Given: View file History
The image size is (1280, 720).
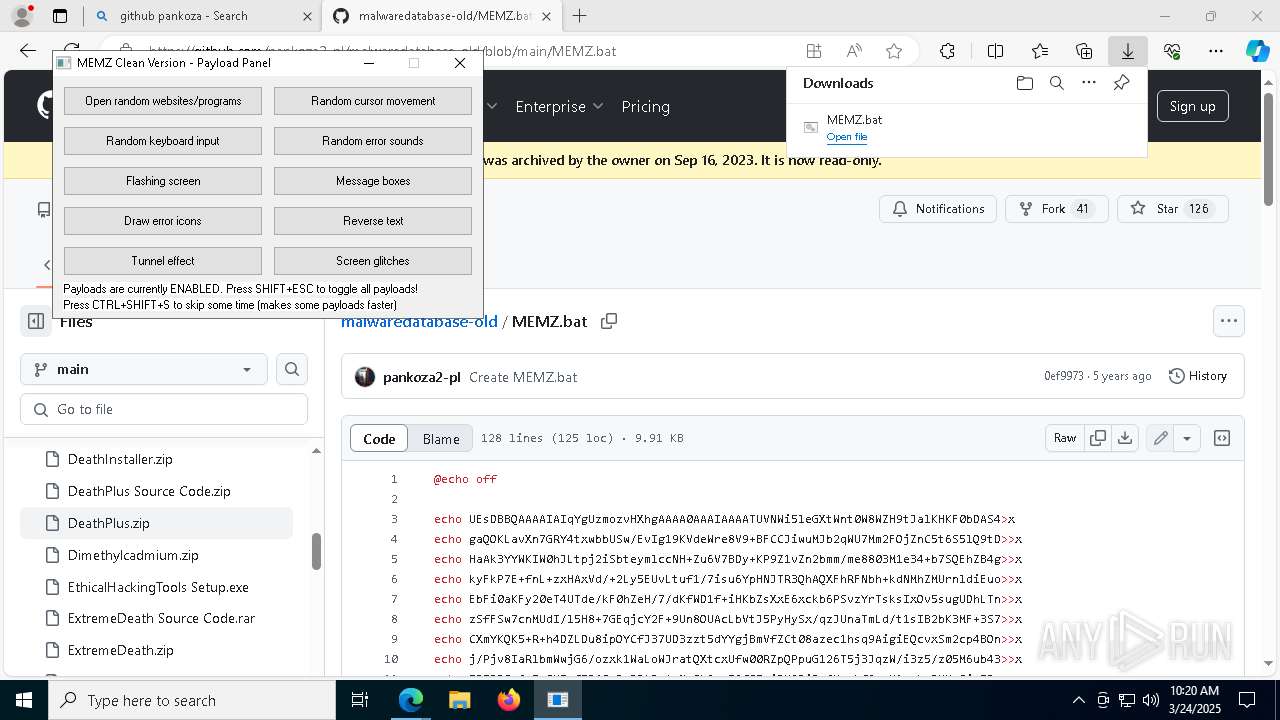Looking at the screenshot, I should pyautogui.click(x=1198, y=376).
